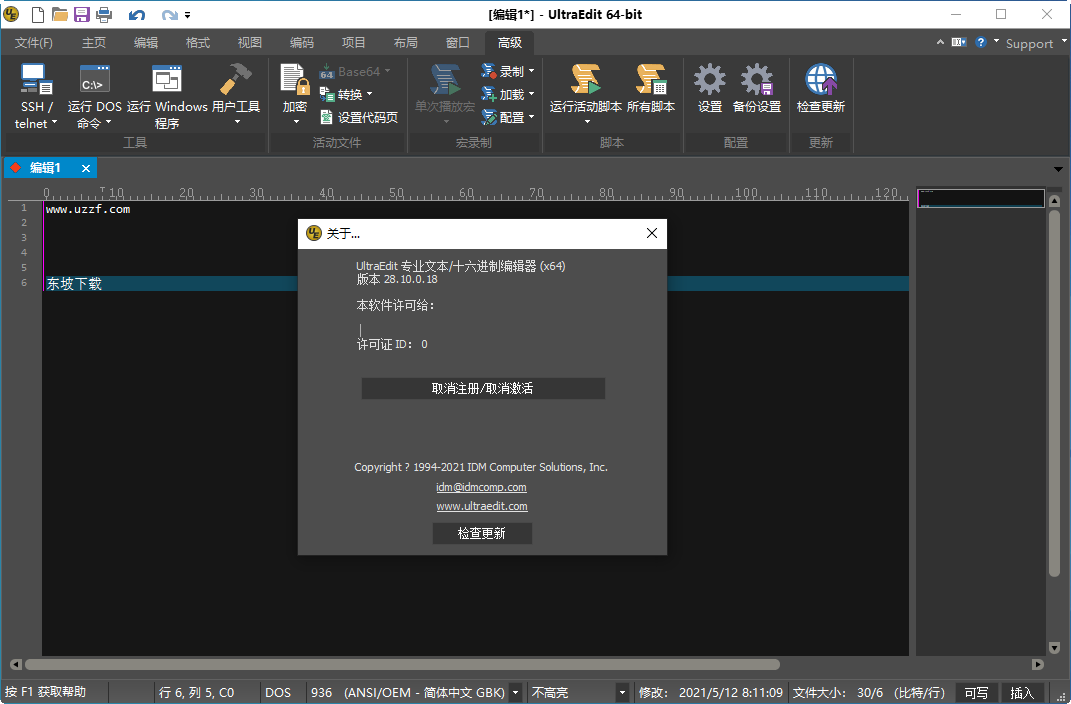Switch to the Edit (编辑) ribbon tab
This screenshot has width=1071, height=704.
point(145,43)
